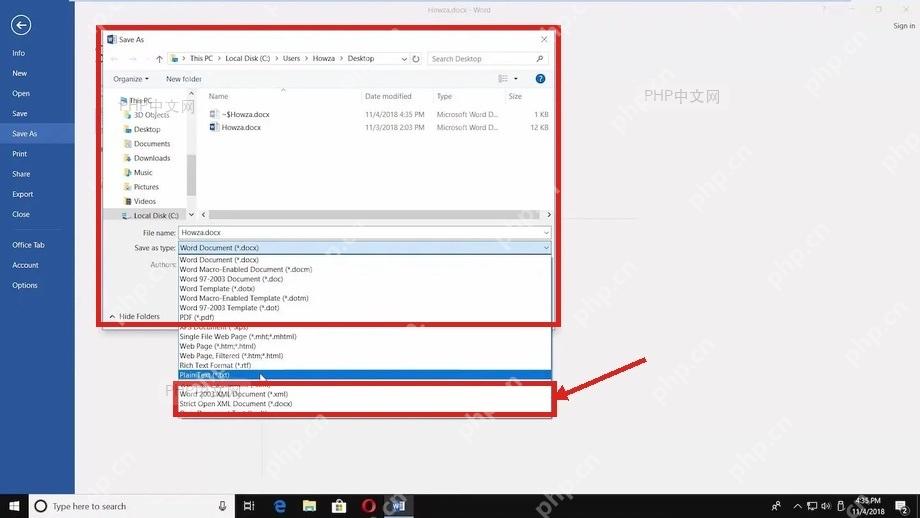Choose Word 2003 XML Document (*.xml)
Screen dimensions: 920x518
[234, 394]
